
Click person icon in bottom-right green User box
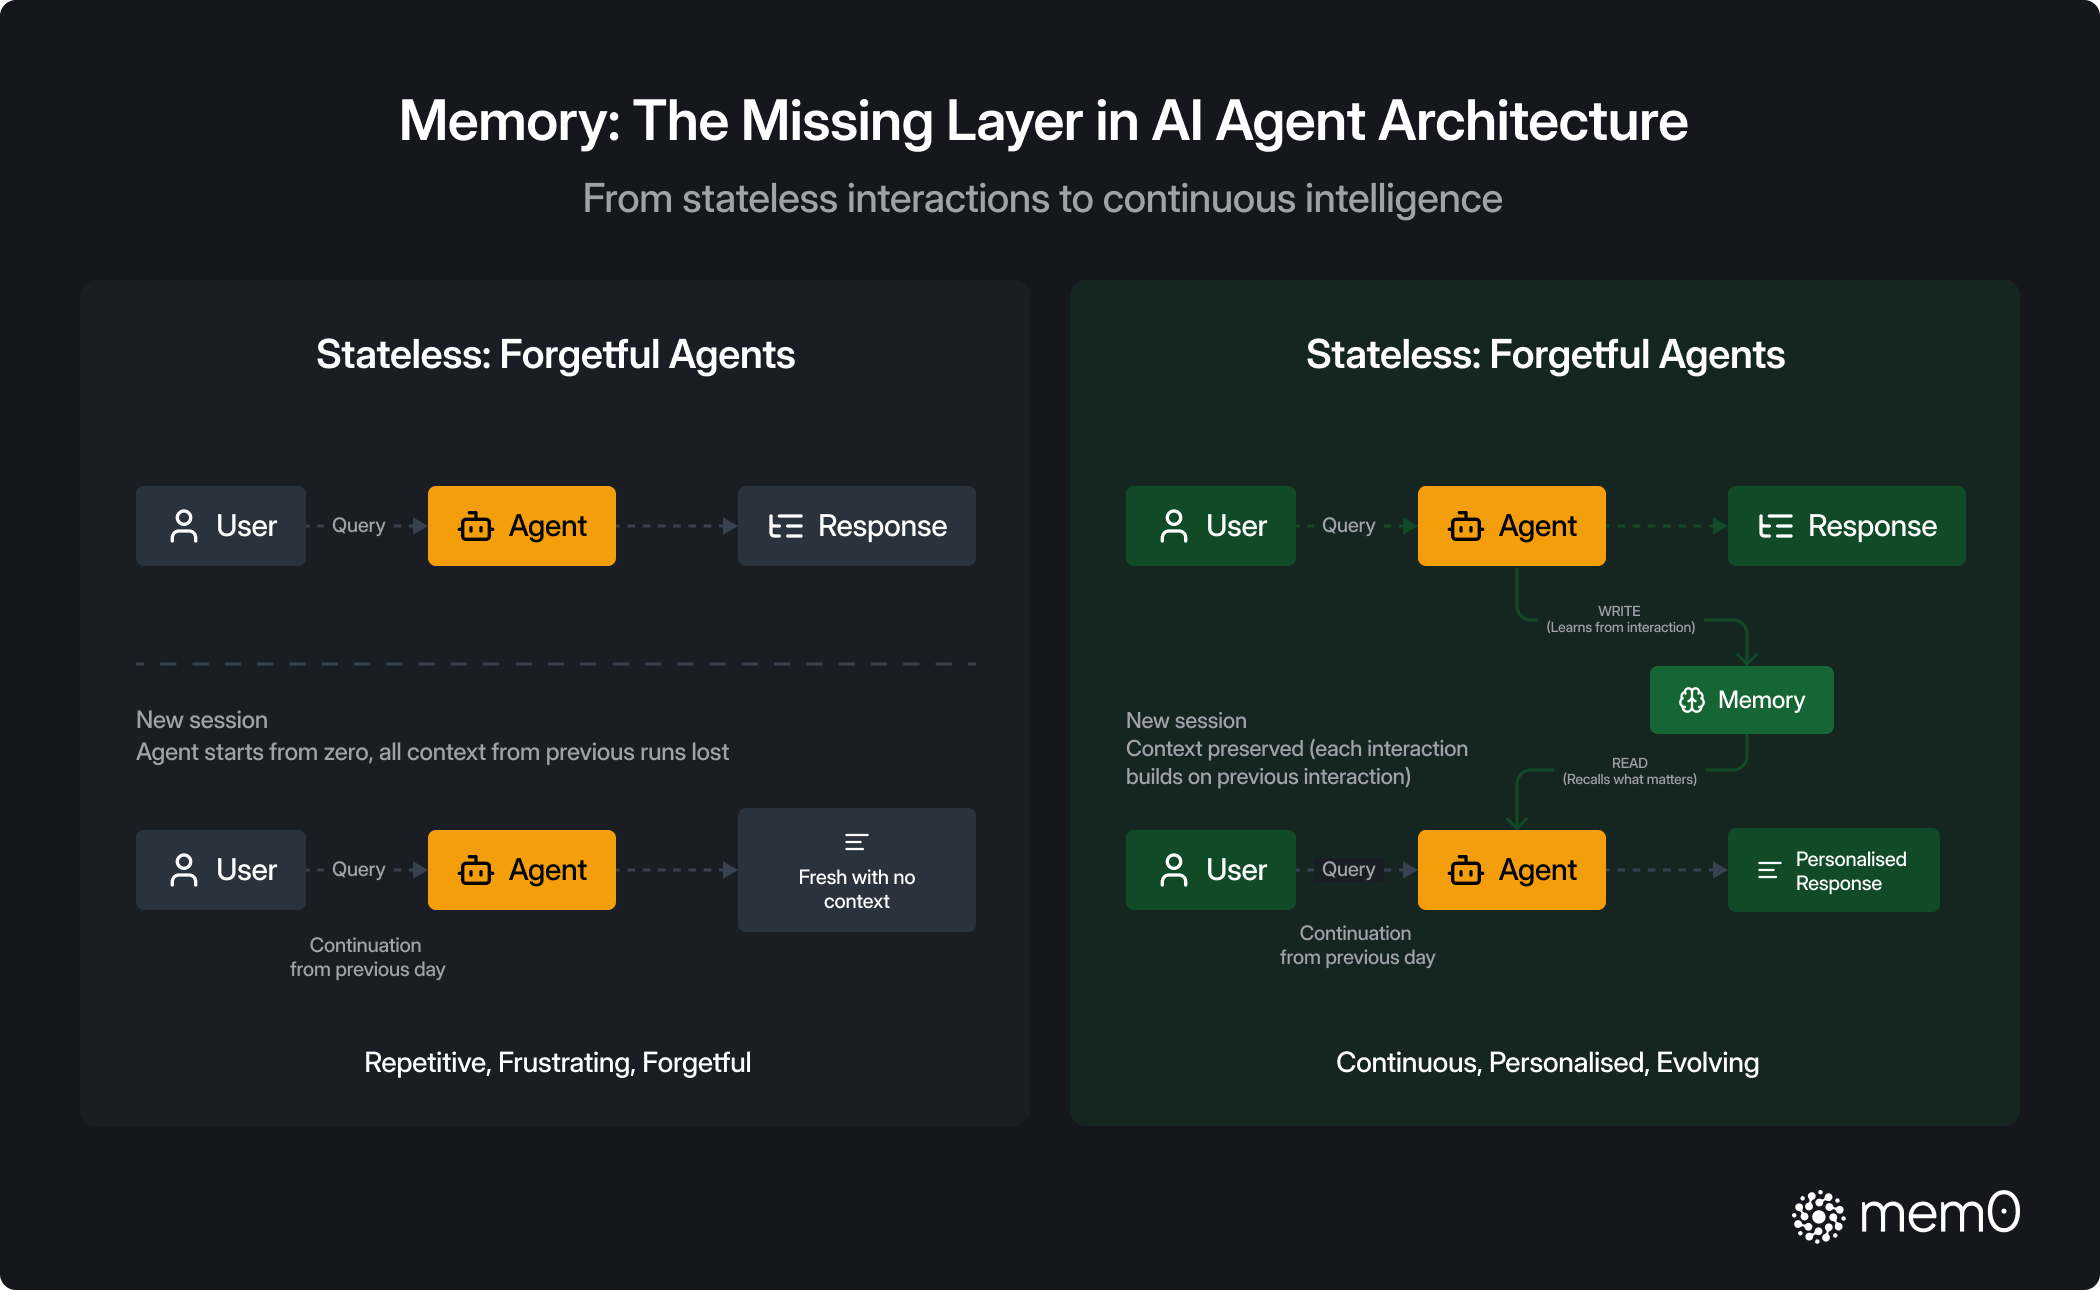point(1174,870)
